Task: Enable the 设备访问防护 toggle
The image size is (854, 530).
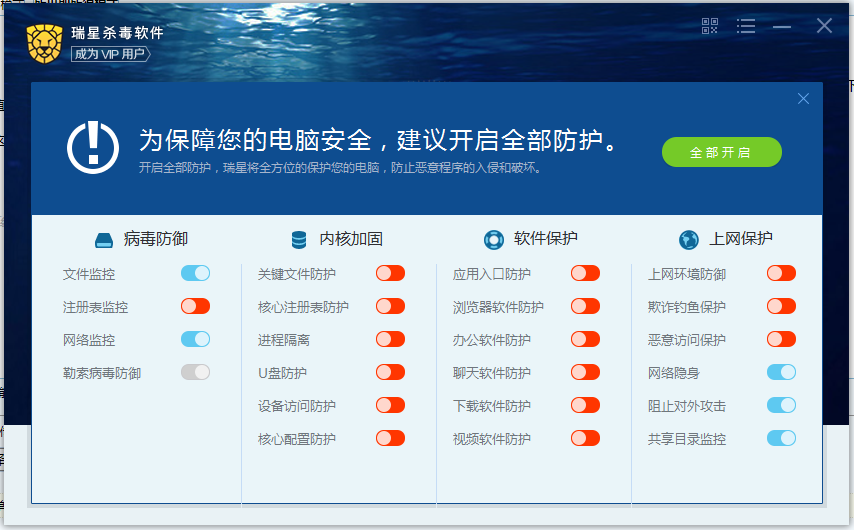Action: 391,405
